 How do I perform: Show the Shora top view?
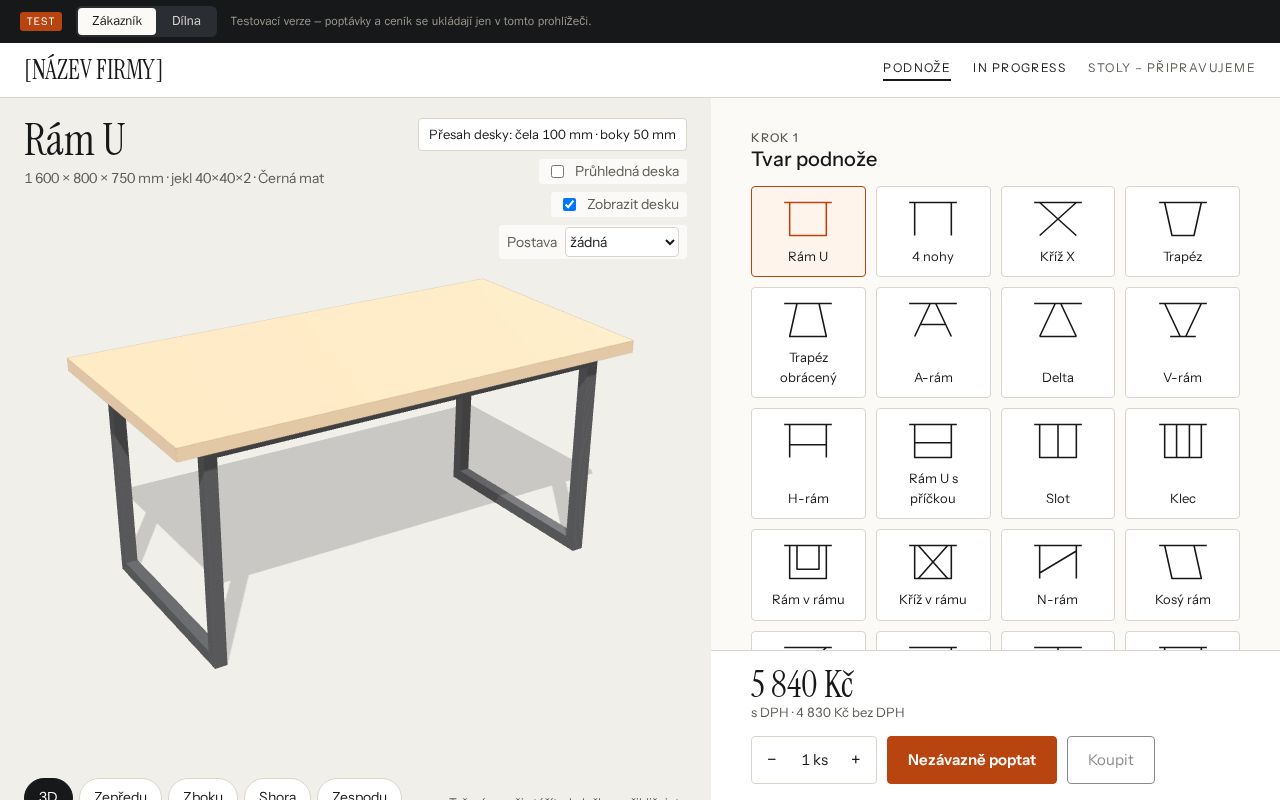(x=277, y=790)
